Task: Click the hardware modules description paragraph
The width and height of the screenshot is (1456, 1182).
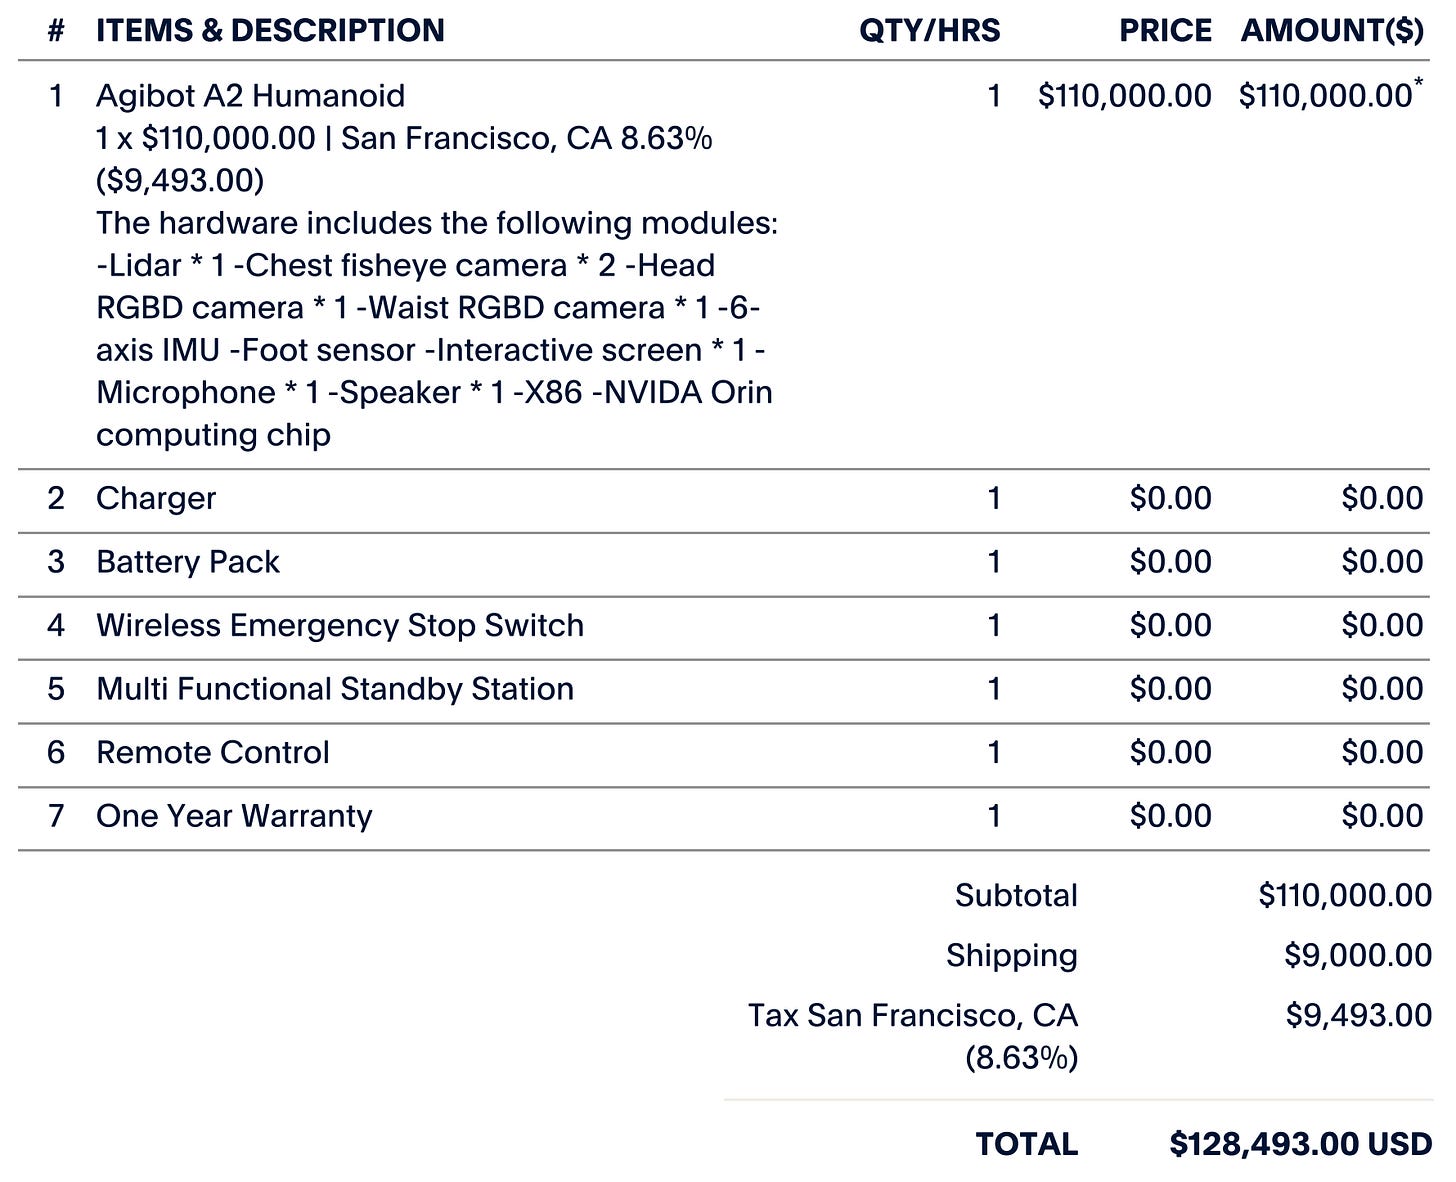Action: coord(436,329)
